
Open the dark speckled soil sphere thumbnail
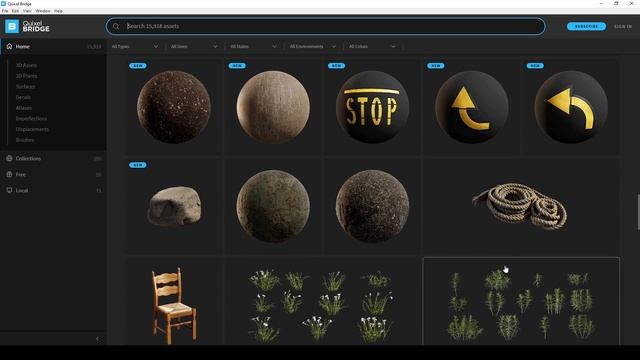click(174, 107)
